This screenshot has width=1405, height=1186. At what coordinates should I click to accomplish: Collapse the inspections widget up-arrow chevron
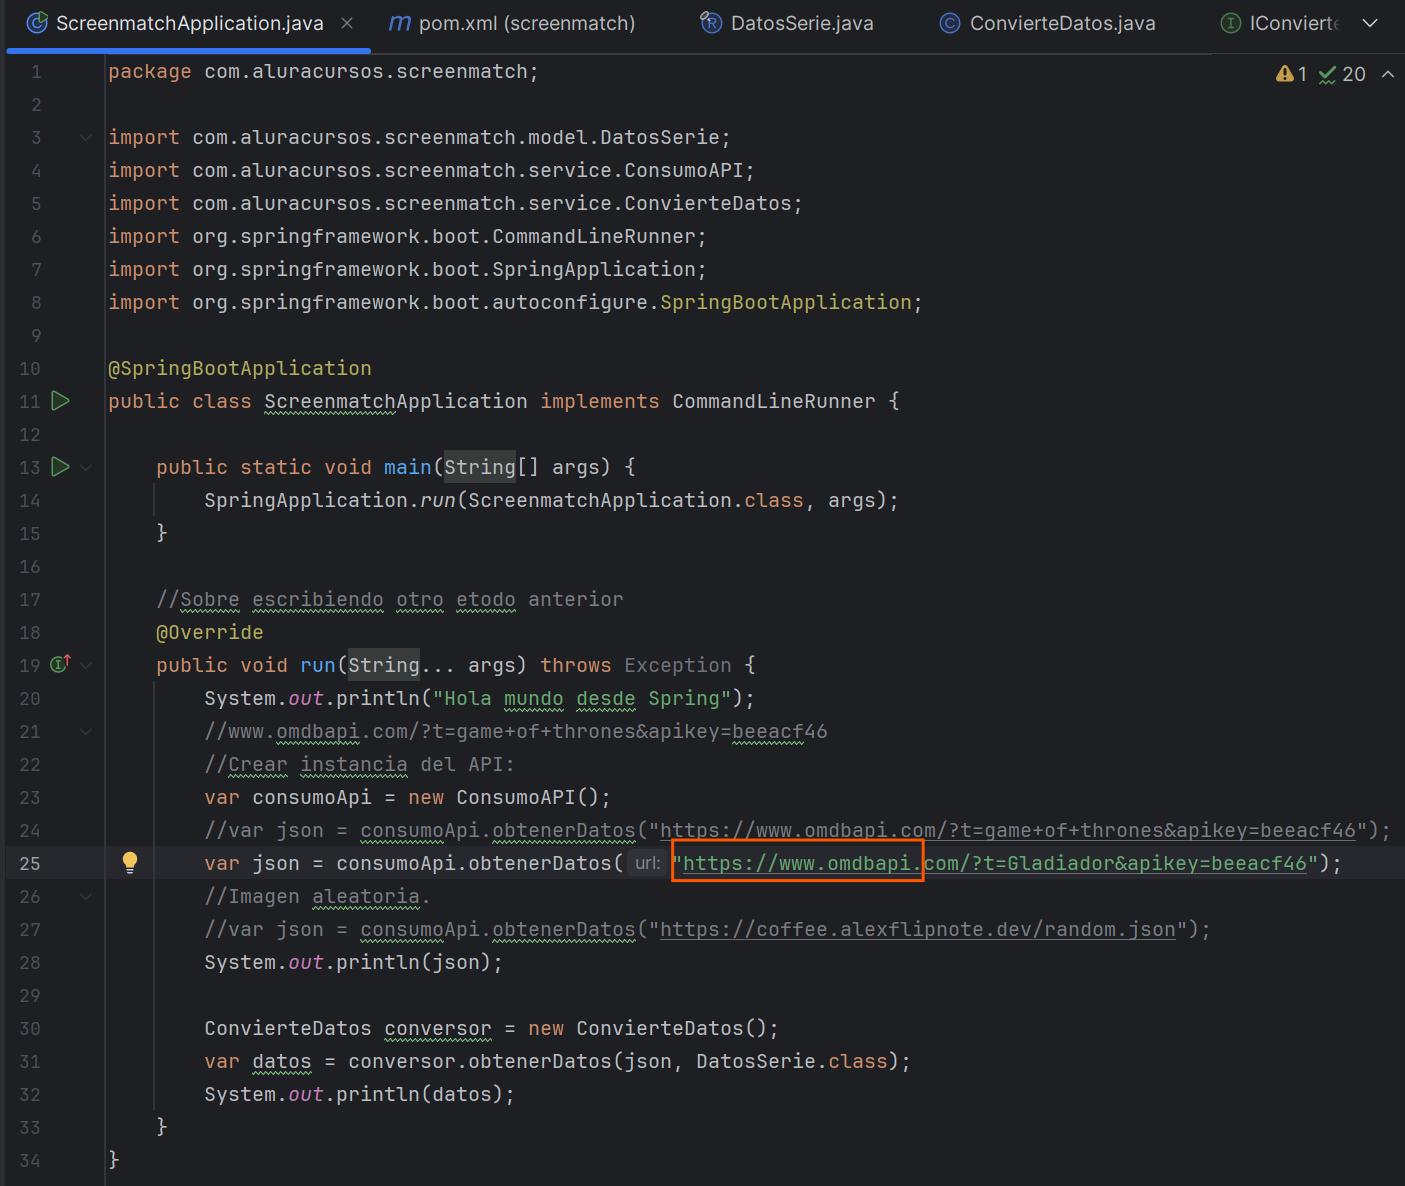coord(1388,74)
